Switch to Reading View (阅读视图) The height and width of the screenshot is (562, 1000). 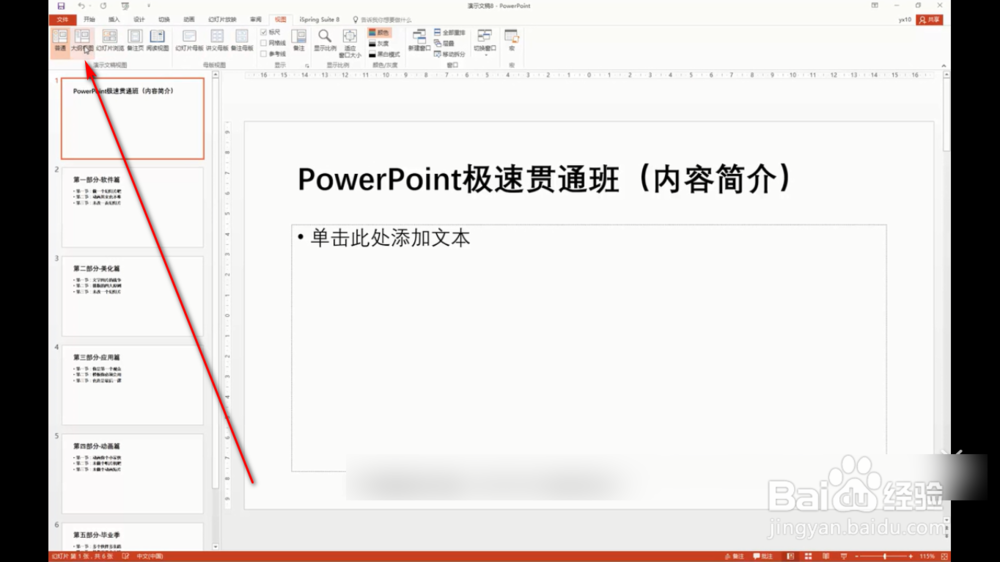click(x=157, y=40)
